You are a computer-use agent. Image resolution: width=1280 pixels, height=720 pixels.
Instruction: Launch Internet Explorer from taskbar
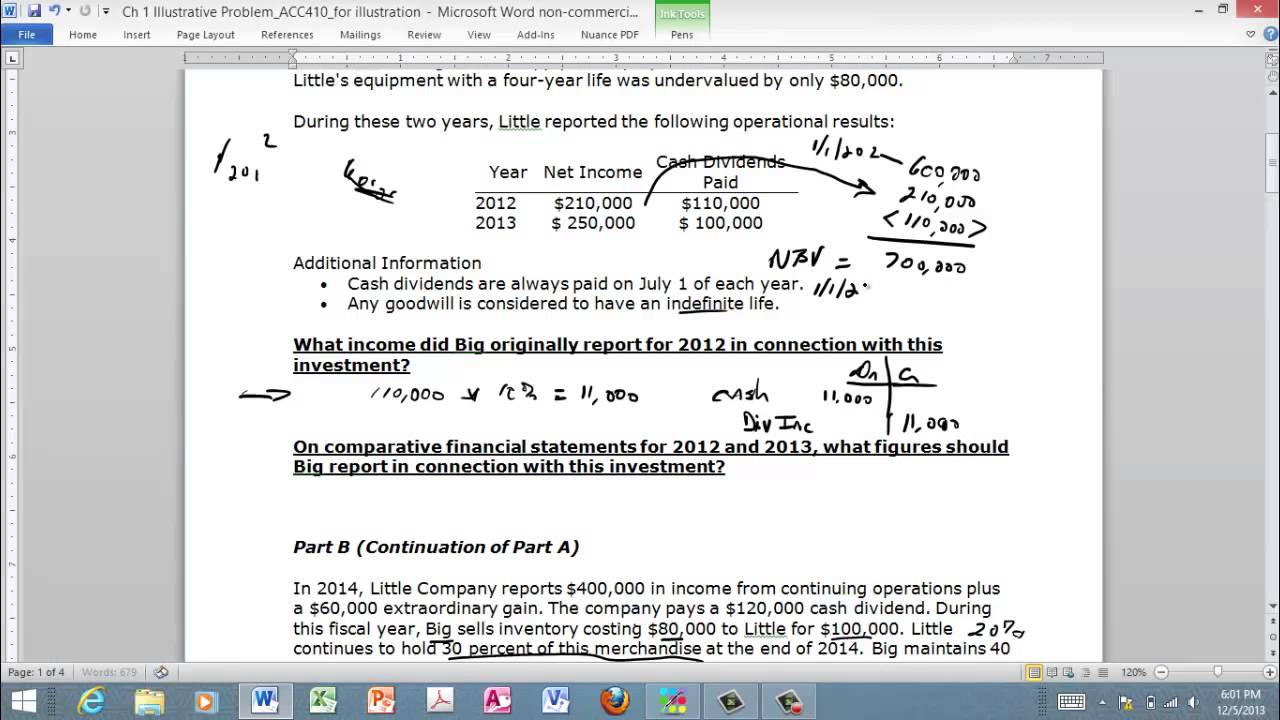(92, 701)
